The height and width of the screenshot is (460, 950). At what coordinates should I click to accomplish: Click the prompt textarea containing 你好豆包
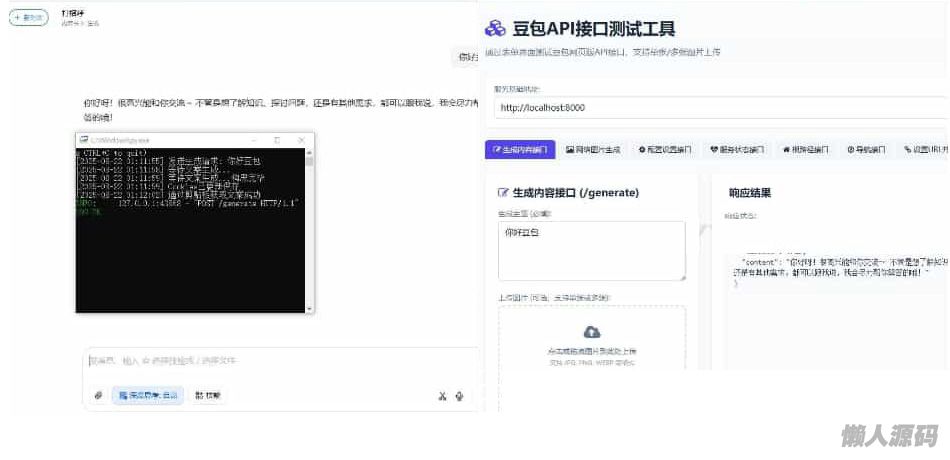(x=592, y=251)
